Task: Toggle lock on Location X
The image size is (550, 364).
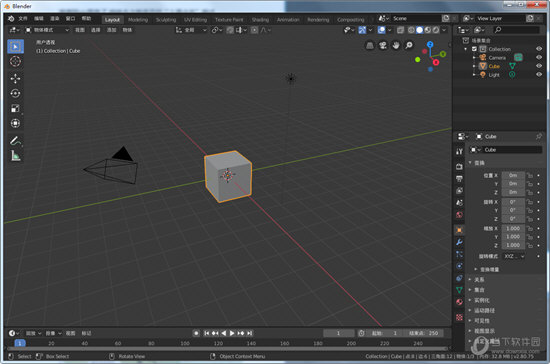Action: pos(530,175)
